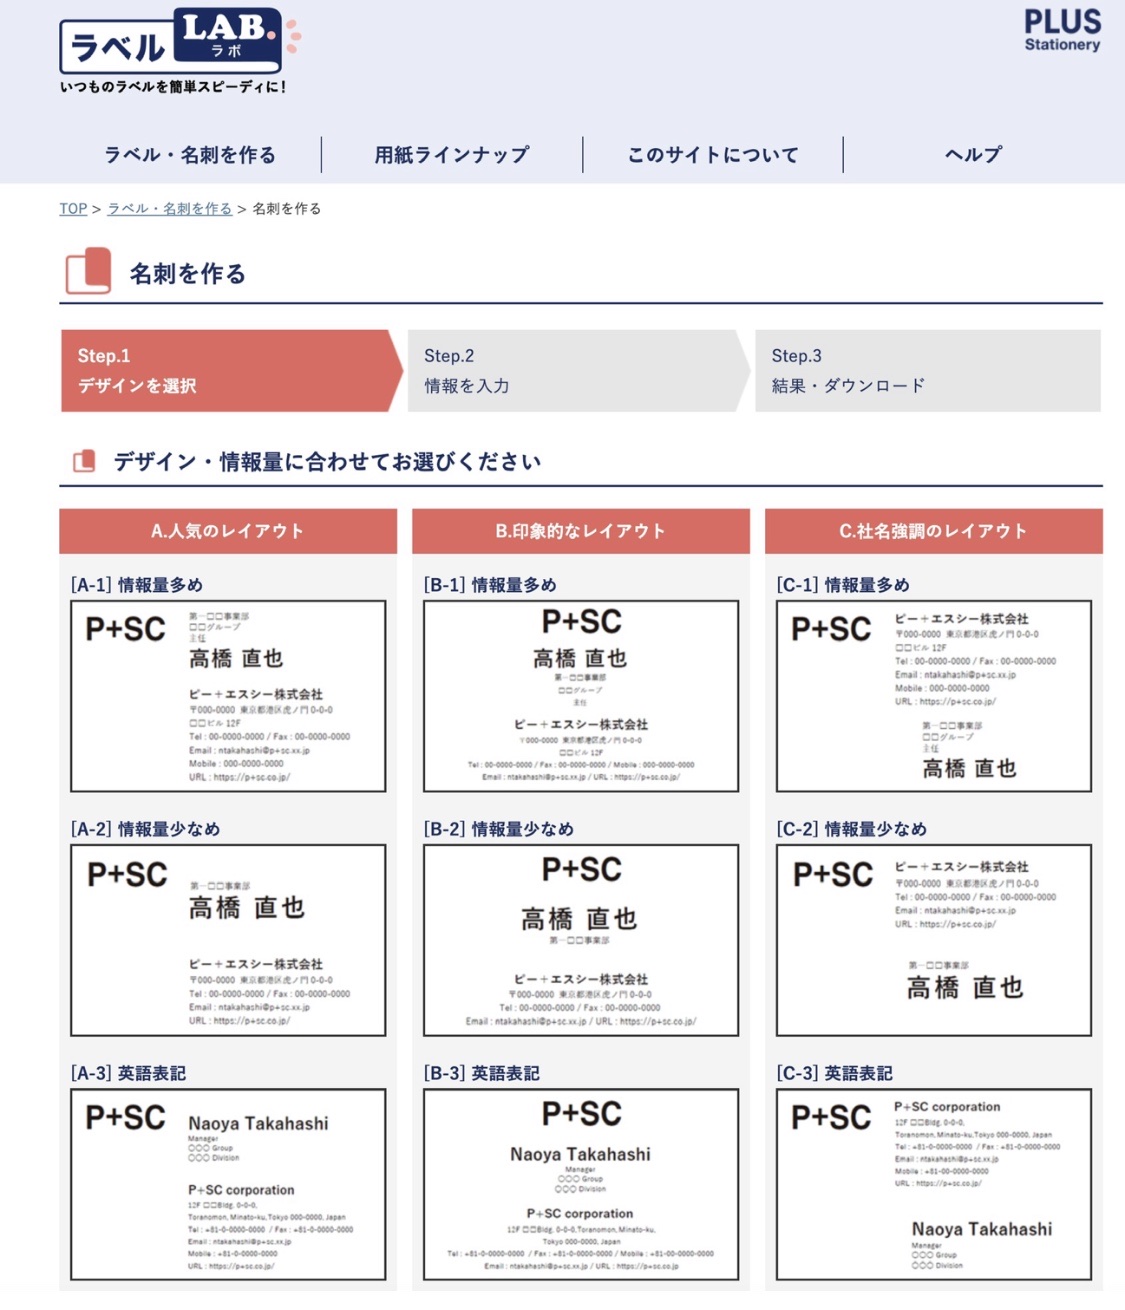Click the A.人気のレイアウト column header
The width and height of the screenshot is (1125, 1310).
pos(228,531)
